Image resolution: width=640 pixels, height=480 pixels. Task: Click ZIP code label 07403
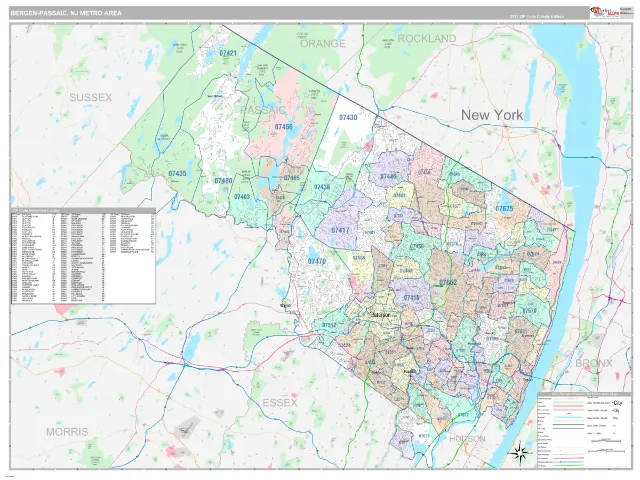[242, 197]
